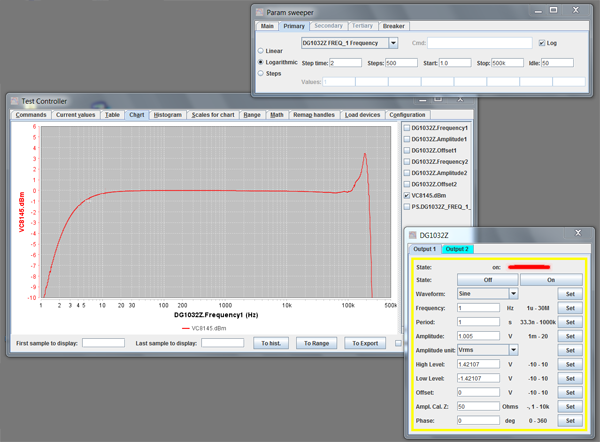Open the Table tab
Screen dimensions: 600x442
click(112, 115)
